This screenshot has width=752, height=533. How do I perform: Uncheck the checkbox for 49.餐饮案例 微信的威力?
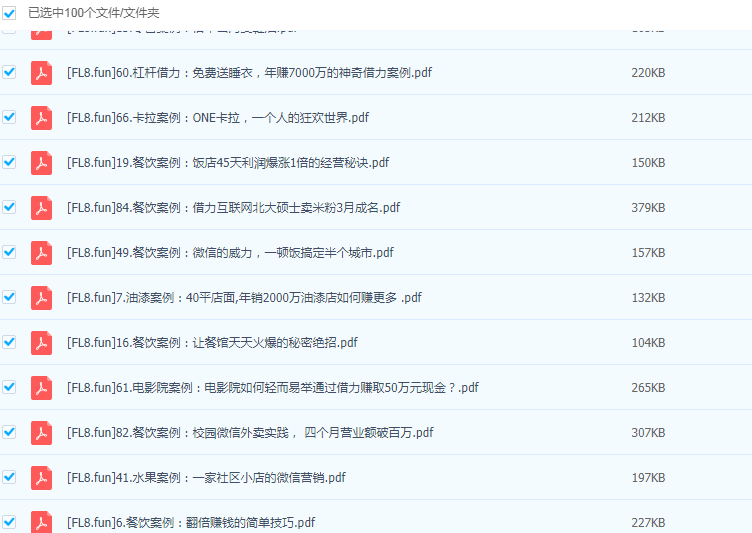click(x=10, y=252)
